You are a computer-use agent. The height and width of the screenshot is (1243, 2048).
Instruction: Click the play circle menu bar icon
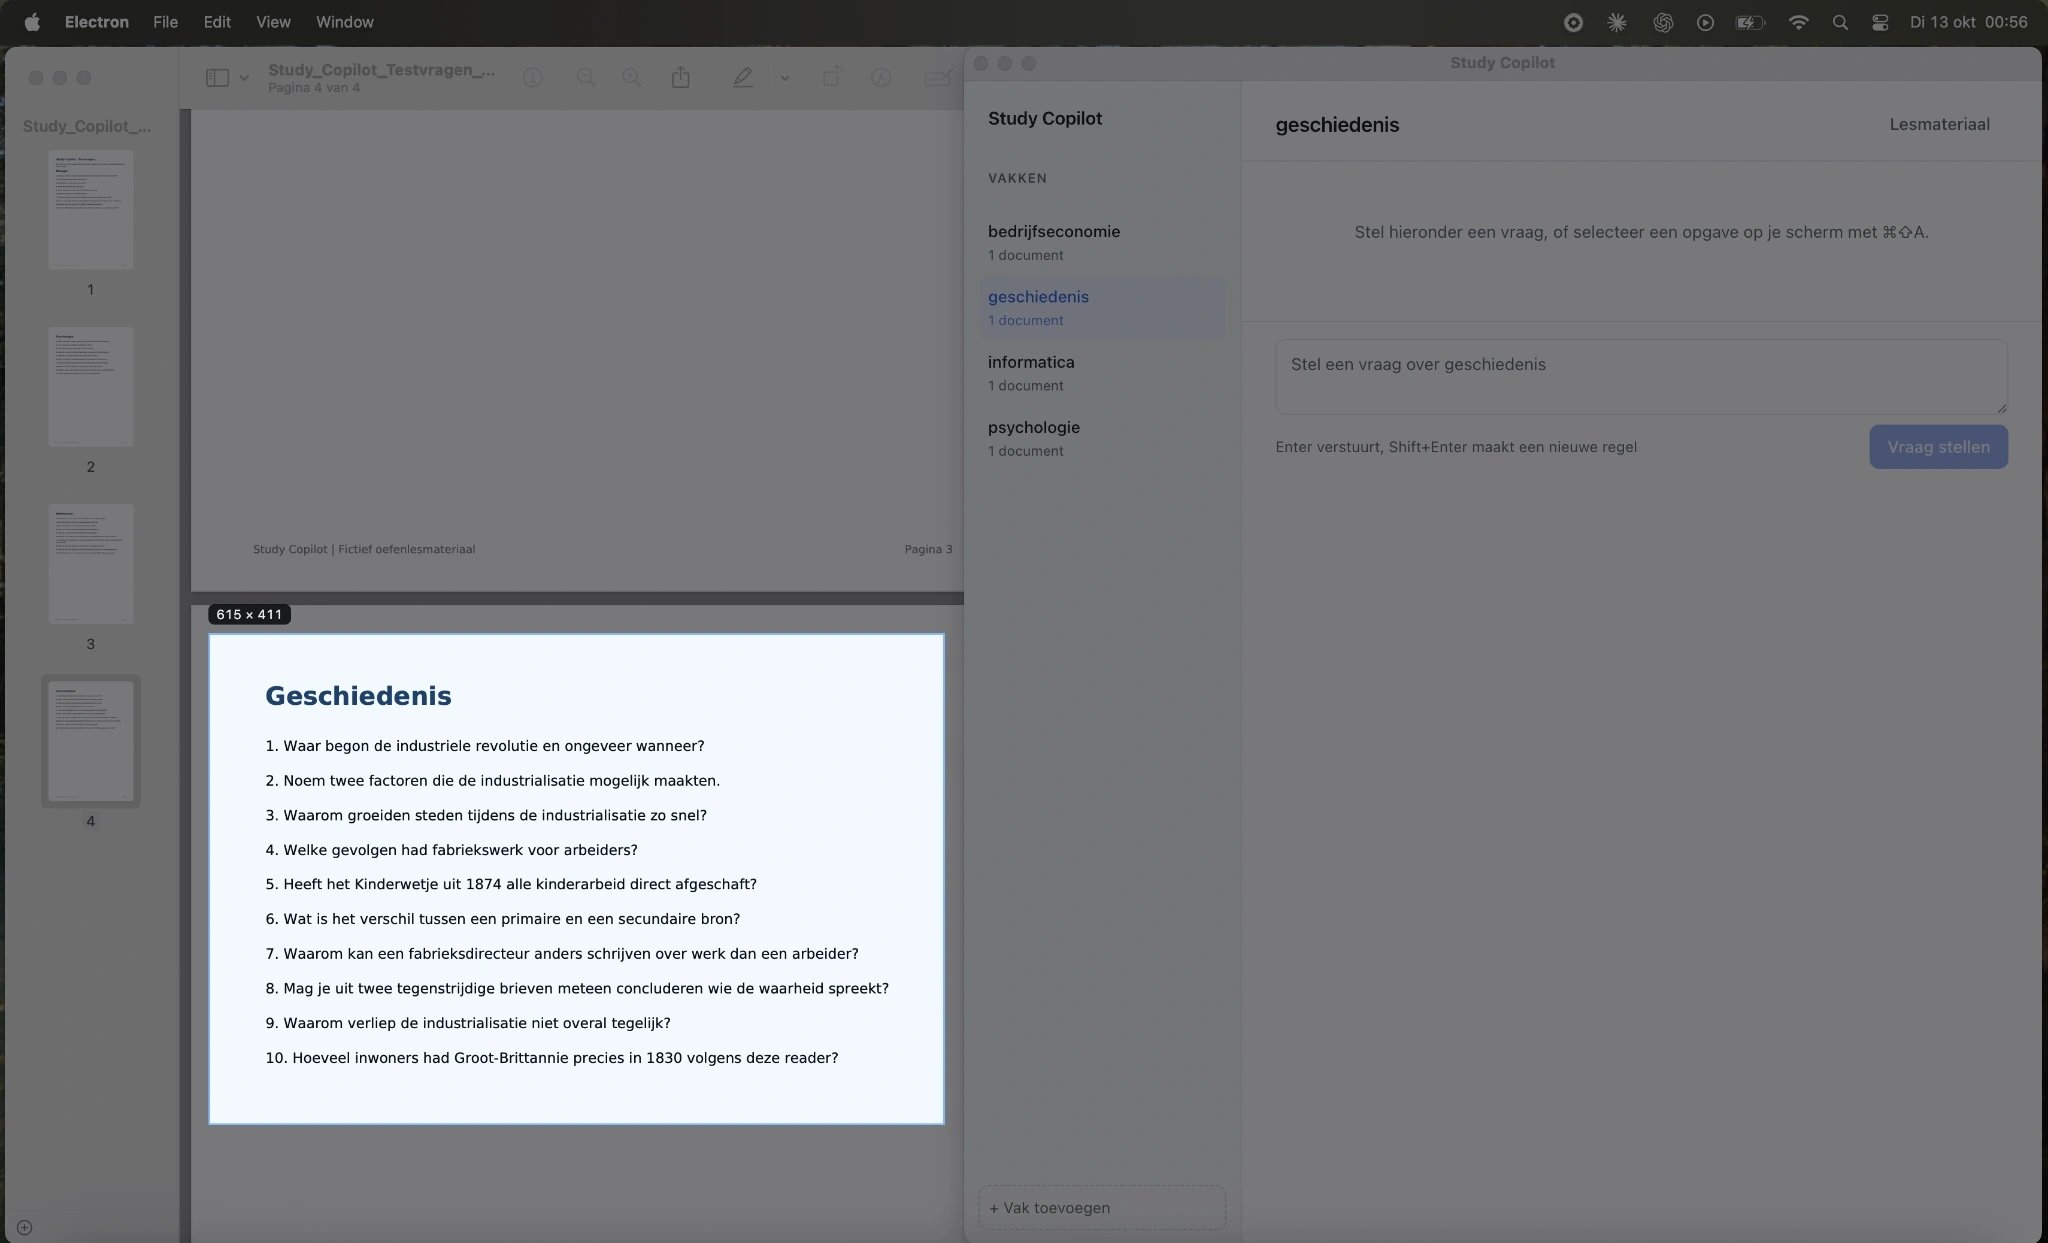1706,22
